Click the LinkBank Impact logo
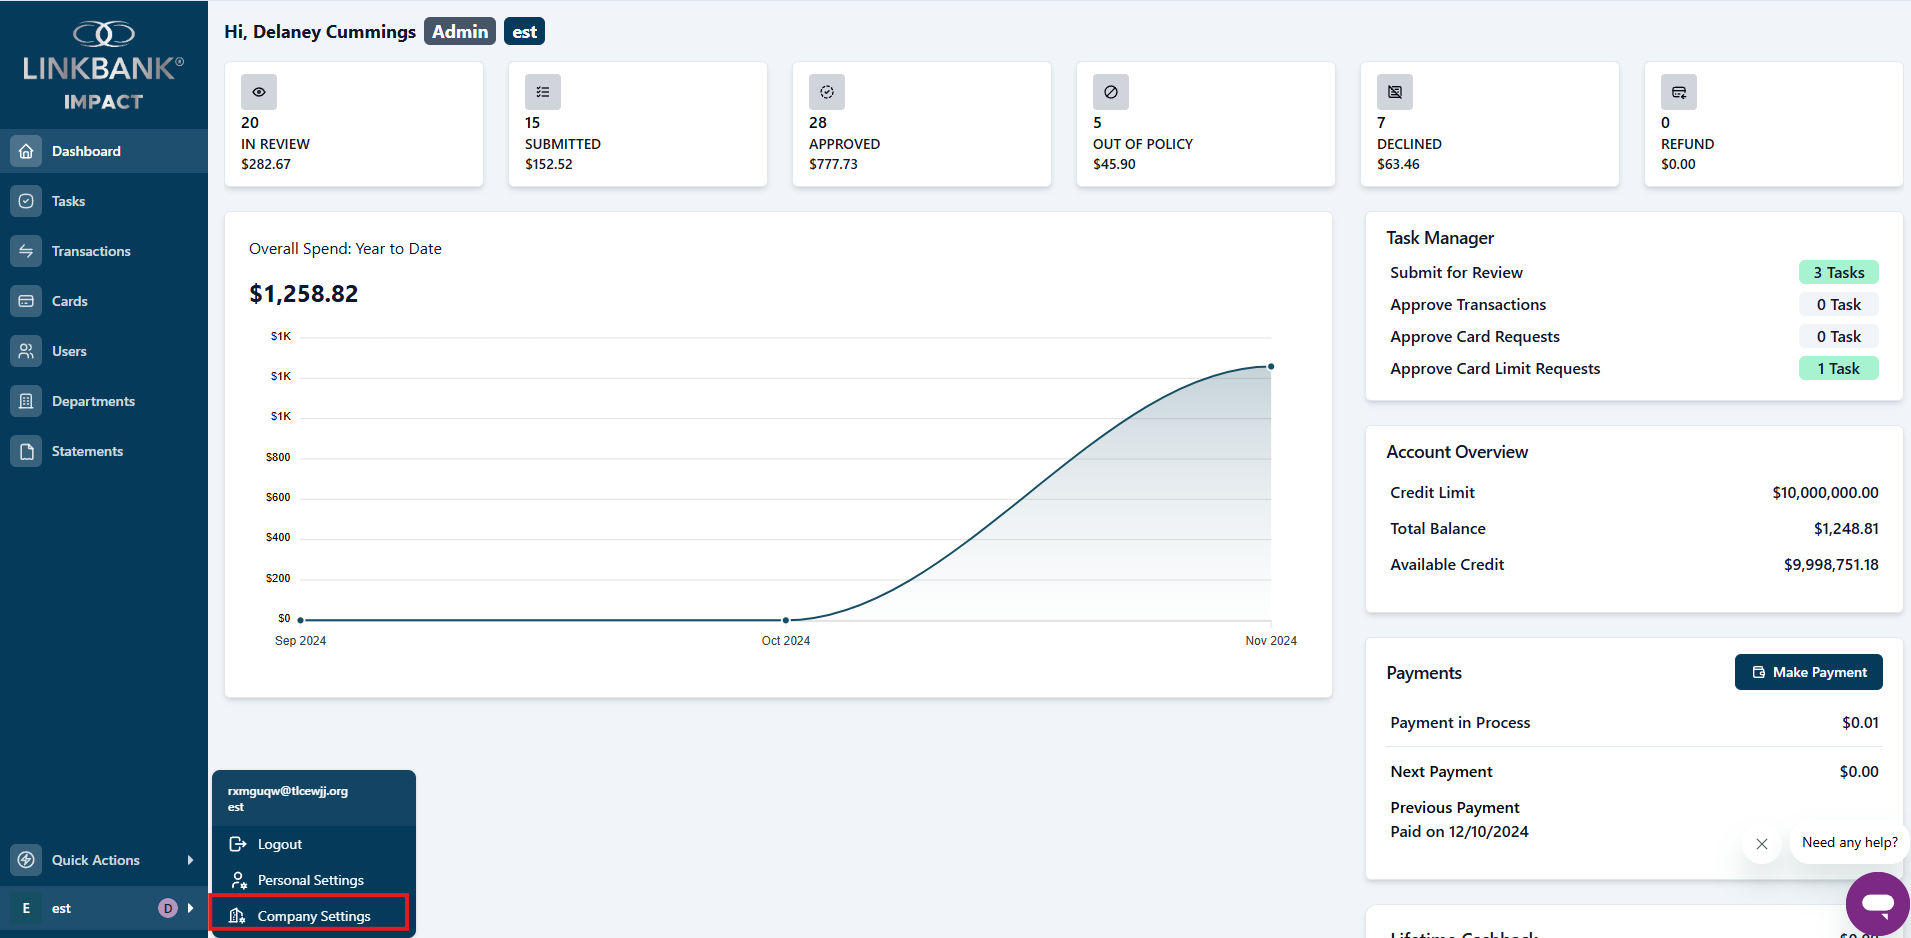This screenshot has height=938, width=1911. 103,66
